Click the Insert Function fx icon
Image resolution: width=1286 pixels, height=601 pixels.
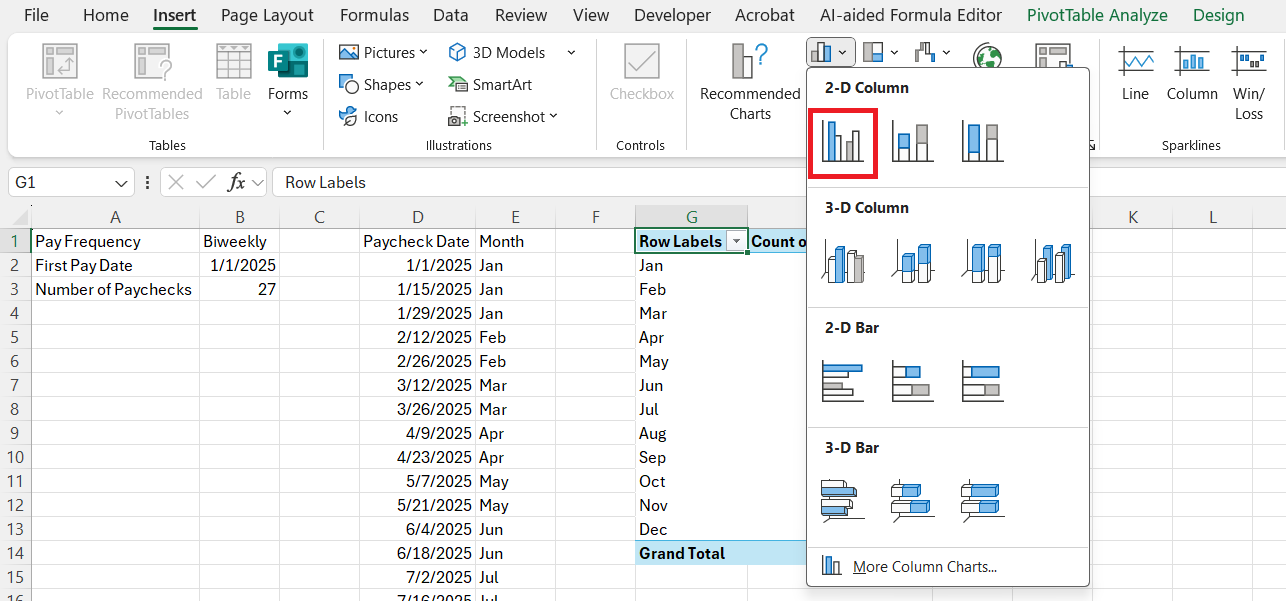(237, 182)
